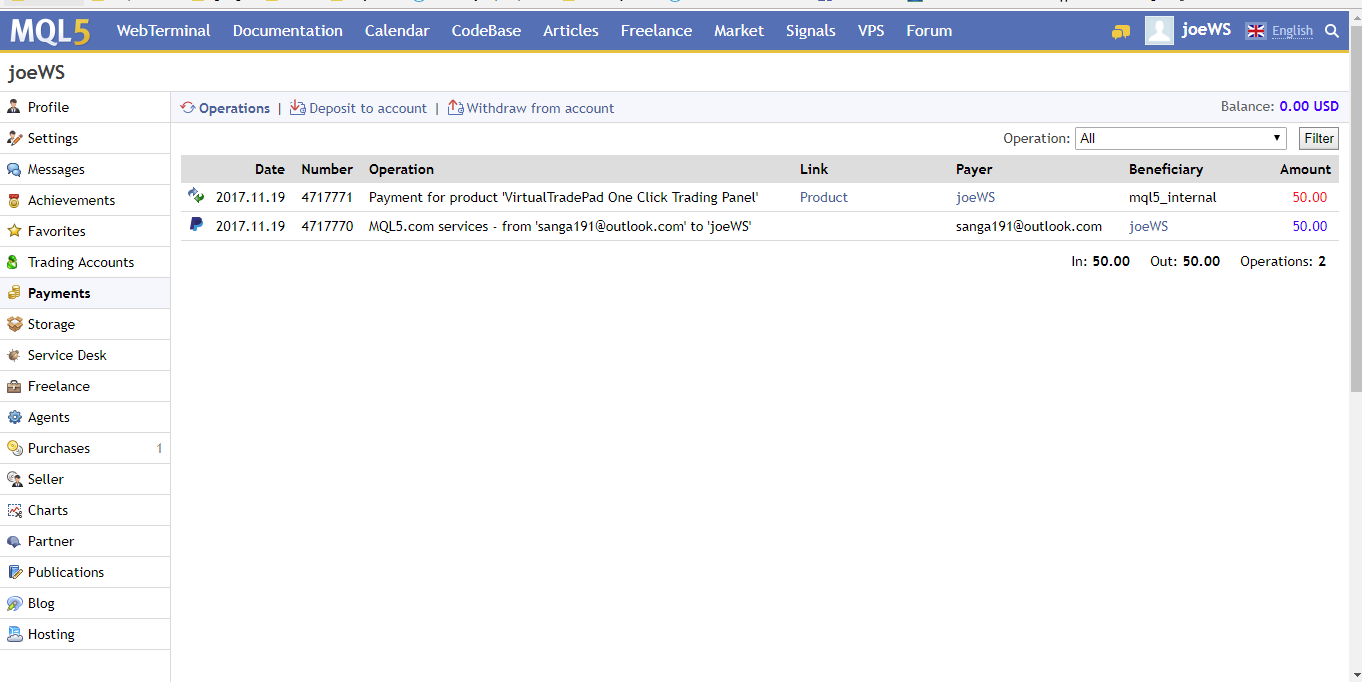
Task: Click the Filter button
Action: 1319,139
